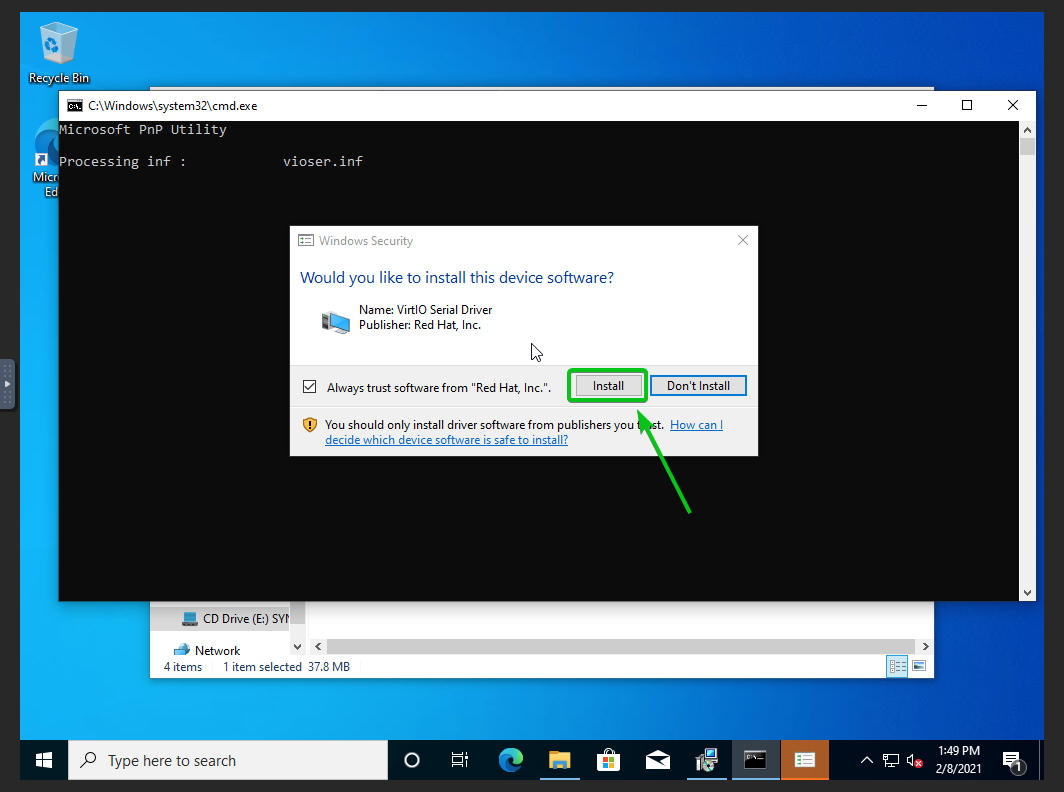Image resolution: width=1064 pixels, height=792 pixels.
Task: Switch to File Explorer in the taskbar
Action: click(559, 761)
